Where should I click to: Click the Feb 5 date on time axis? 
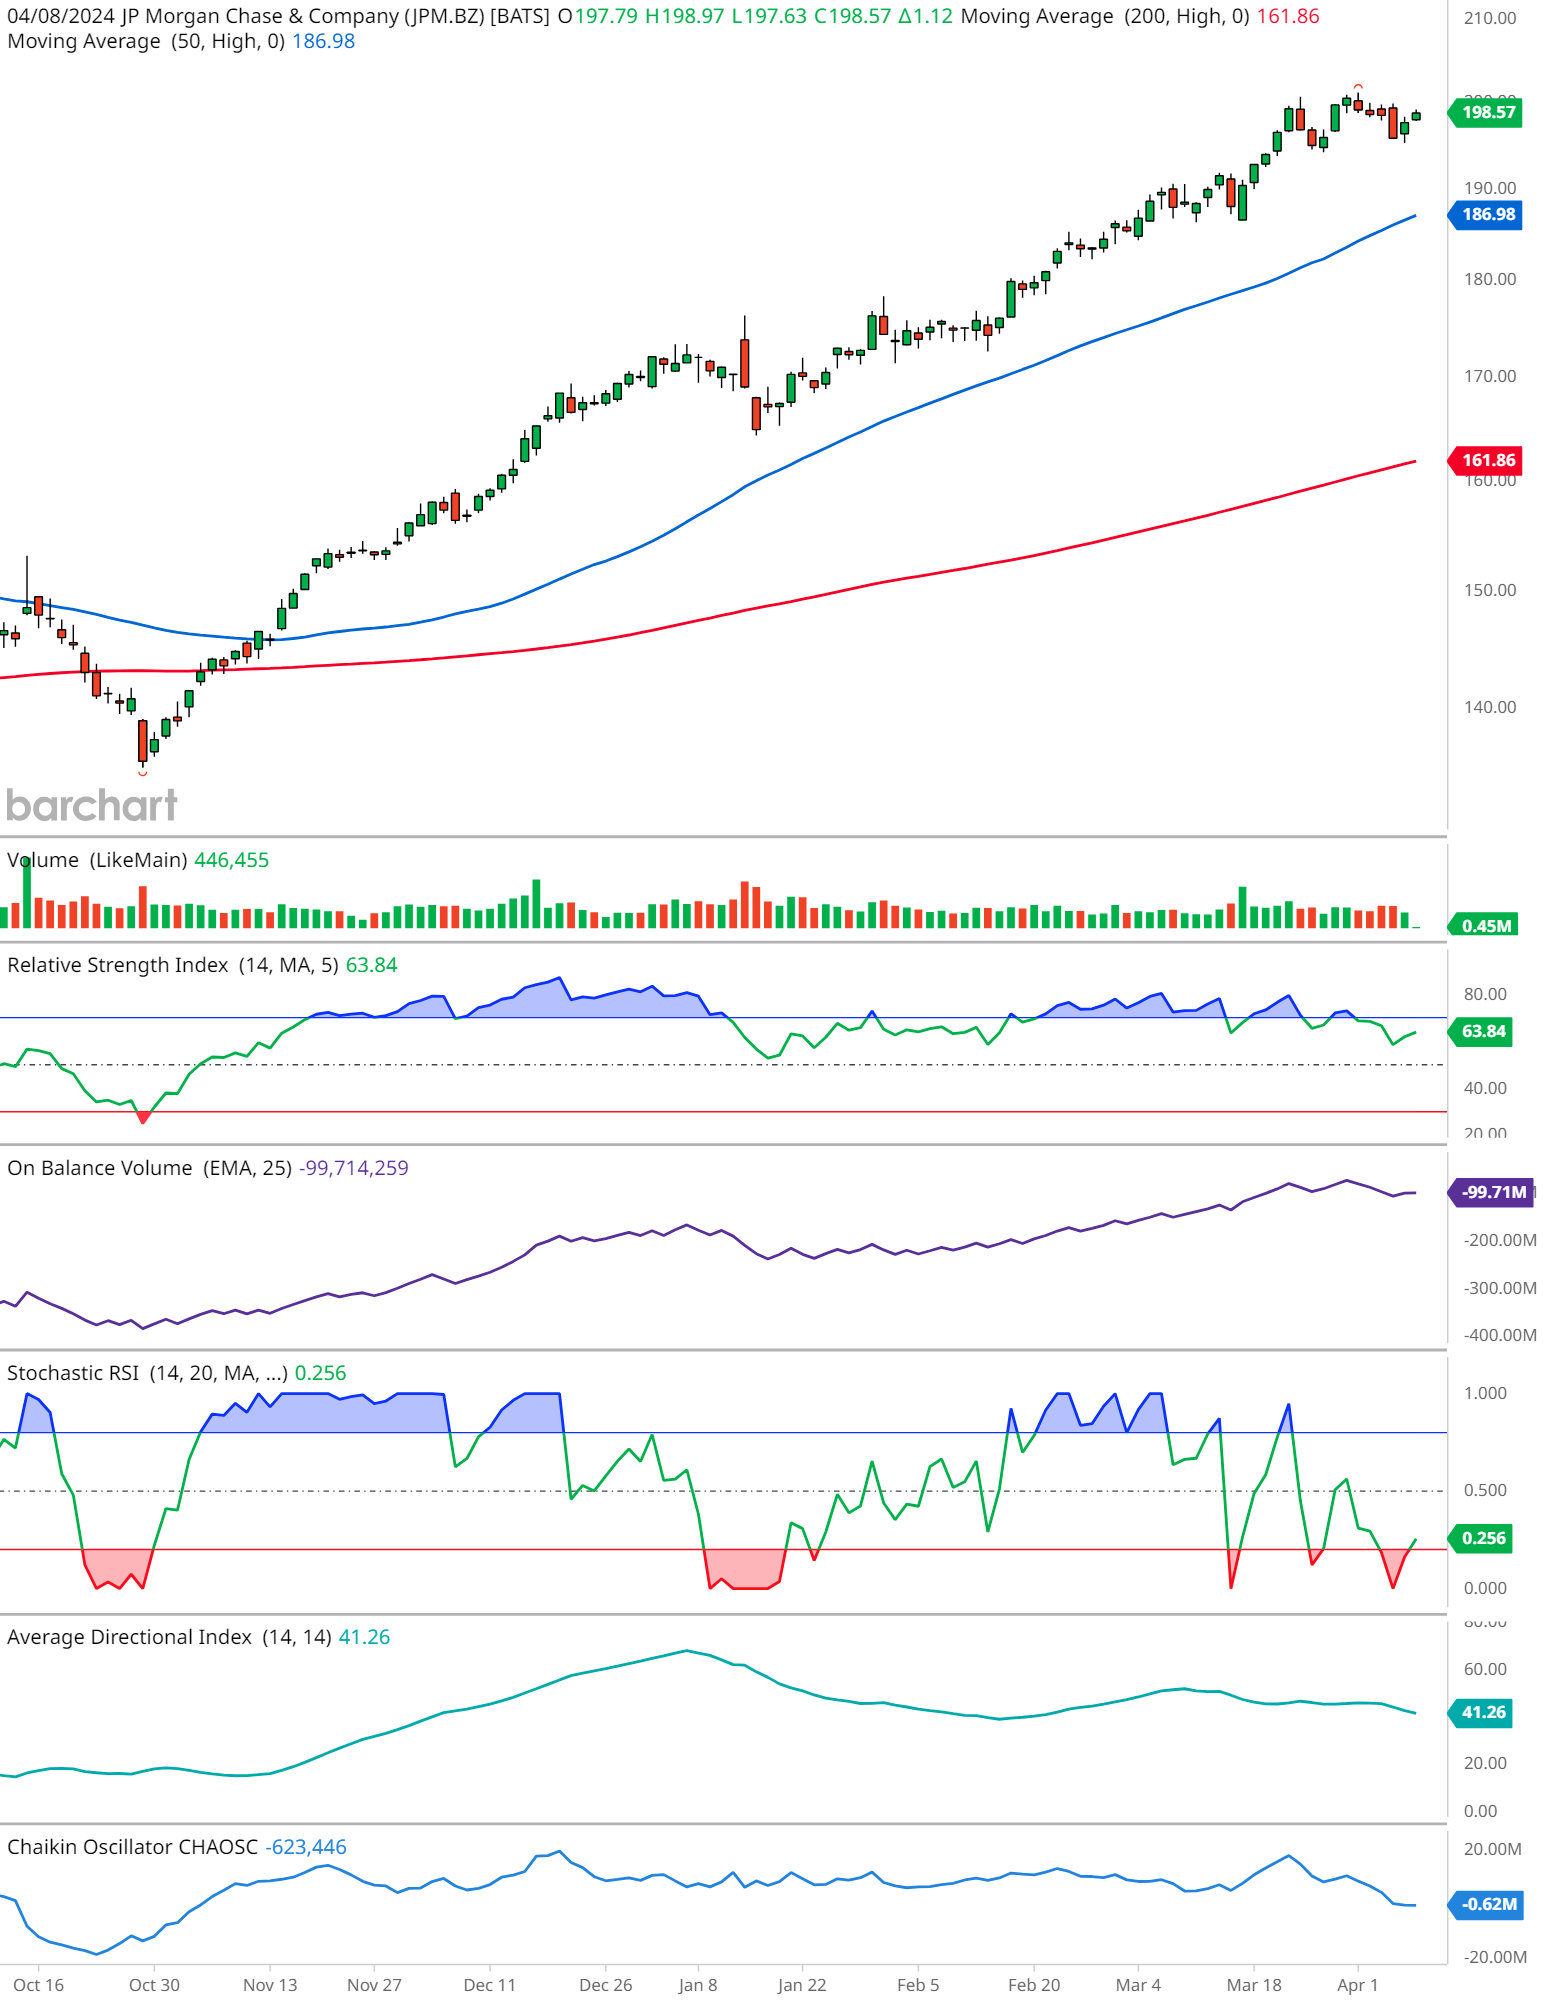[x=918, y=1985]
